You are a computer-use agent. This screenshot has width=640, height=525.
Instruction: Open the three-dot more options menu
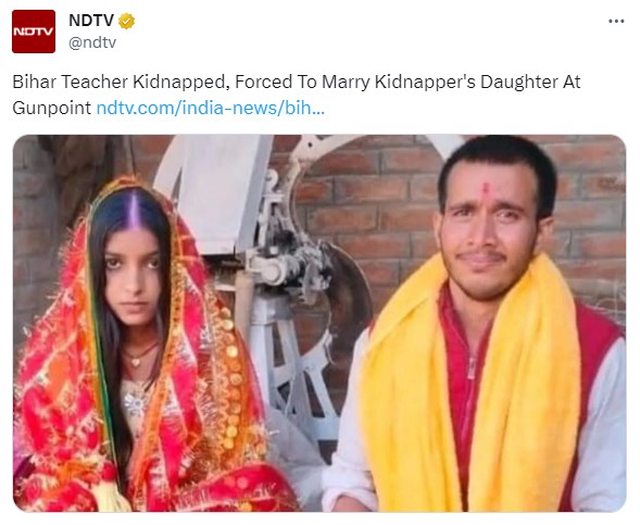pyautogui.click(x=616, y=21)
